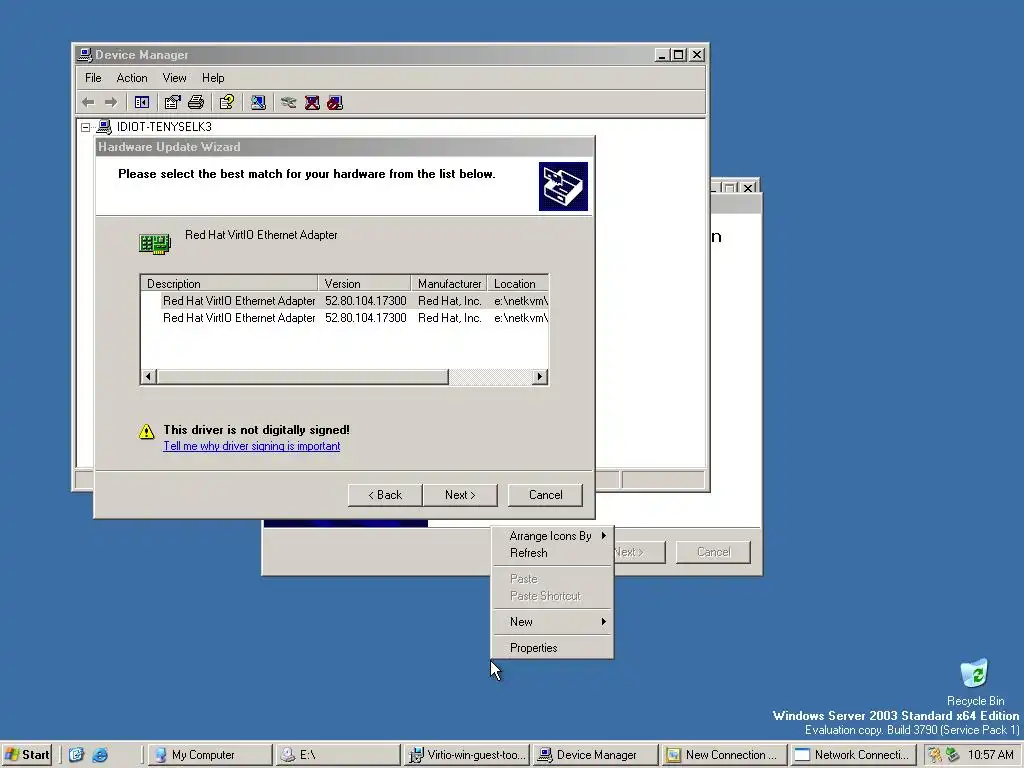This screenshot has height=768, width=1024.
Task: Sort by the Description column header
Action: pos(229,283)
